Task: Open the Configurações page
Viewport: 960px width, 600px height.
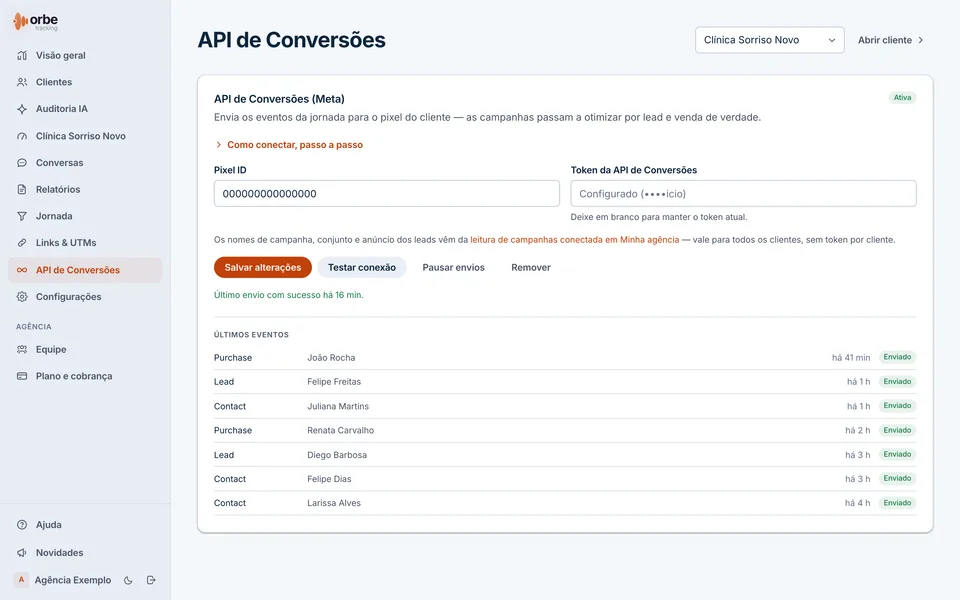Action: pos(85,296)
